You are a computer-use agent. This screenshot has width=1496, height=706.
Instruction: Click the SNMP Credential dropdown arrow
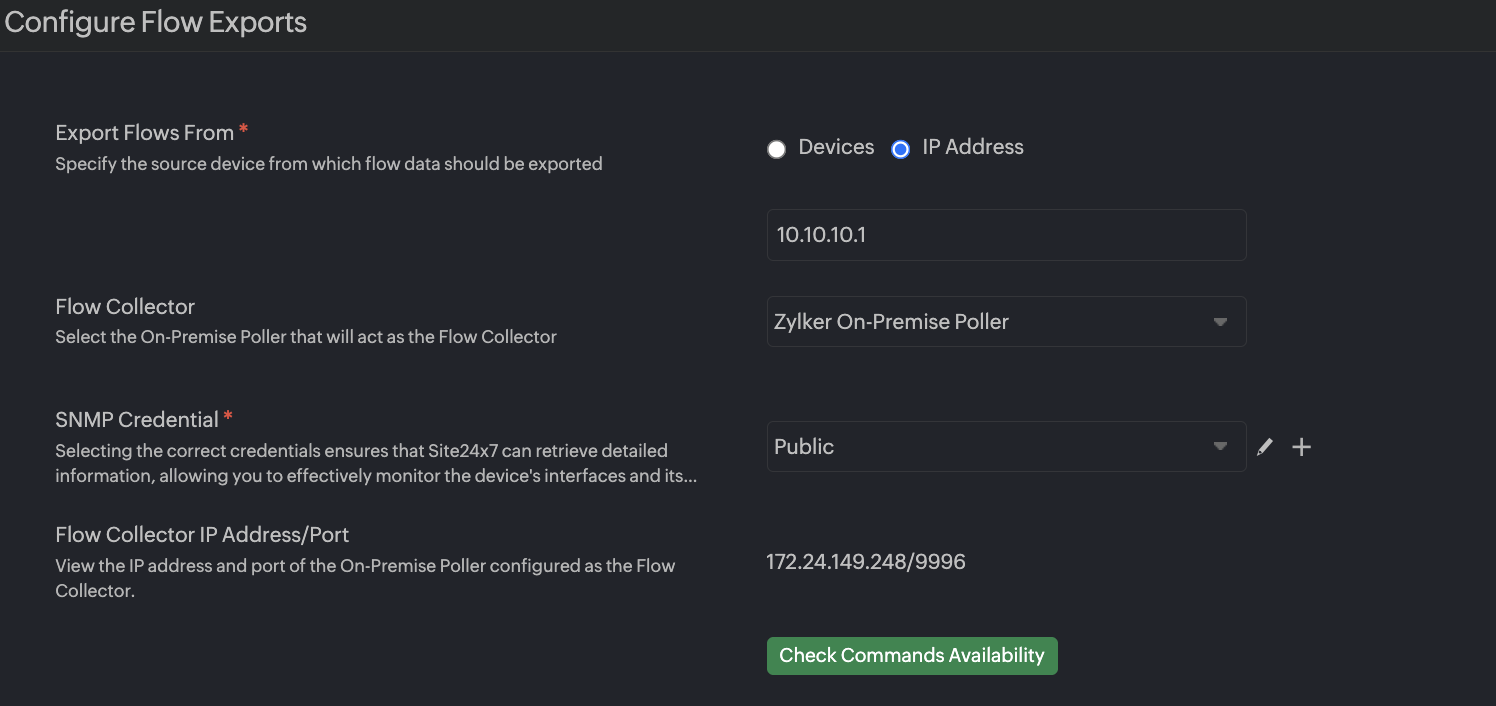[1220, 447]
